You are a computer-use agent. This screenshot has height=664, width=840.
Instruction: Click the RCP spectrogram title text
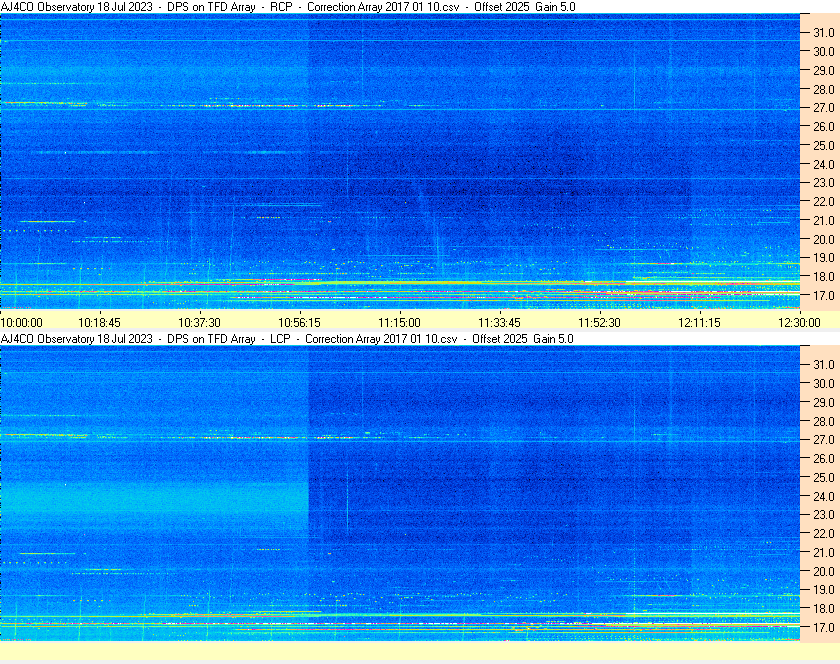click(288, 7)
